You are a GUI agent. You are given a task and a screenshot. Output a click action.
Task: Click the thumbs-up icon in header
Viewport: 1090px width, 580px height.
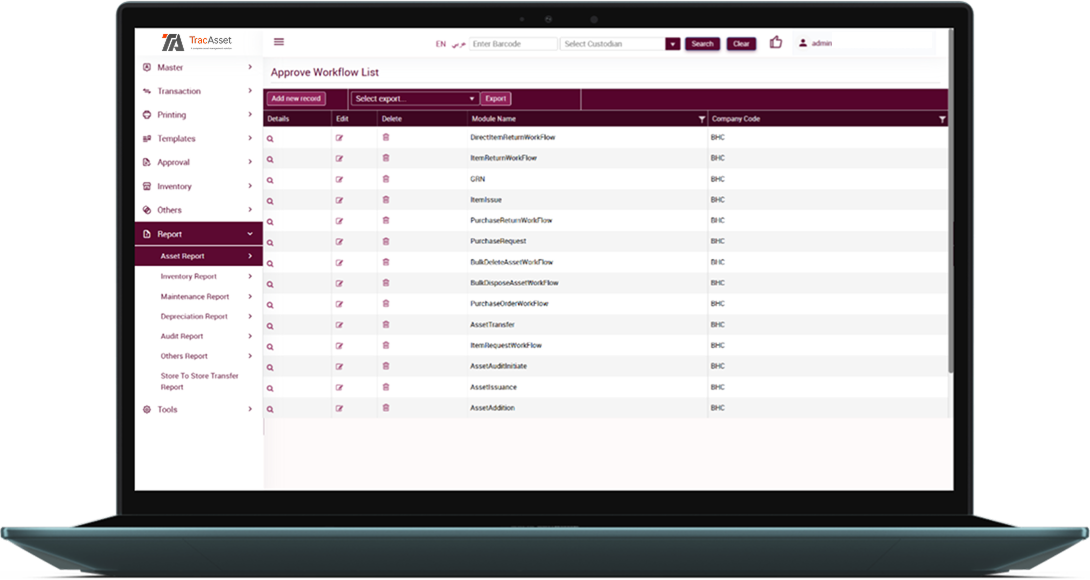(x=776, y=42)
